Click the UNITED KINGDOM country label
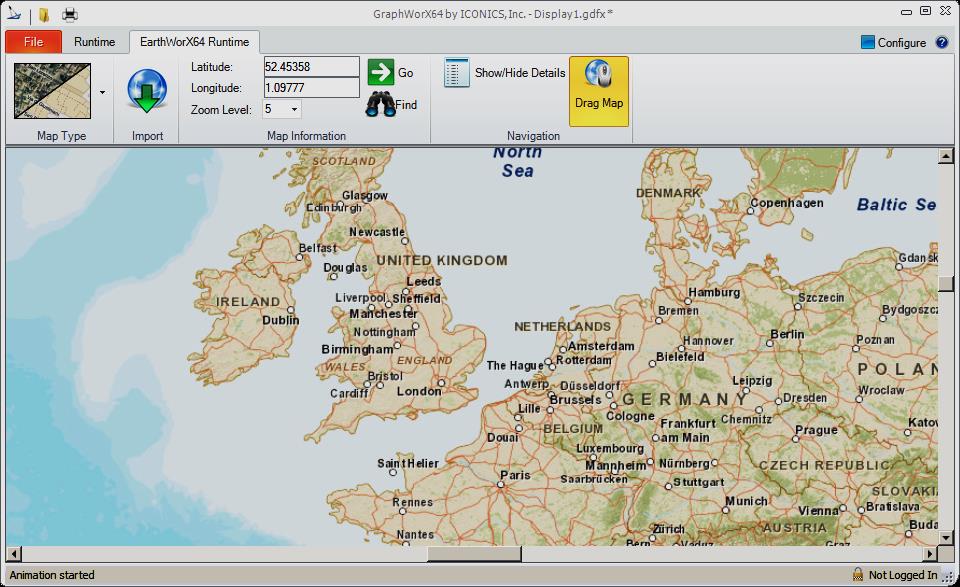The image size is (960, 587). click(441, 260)
